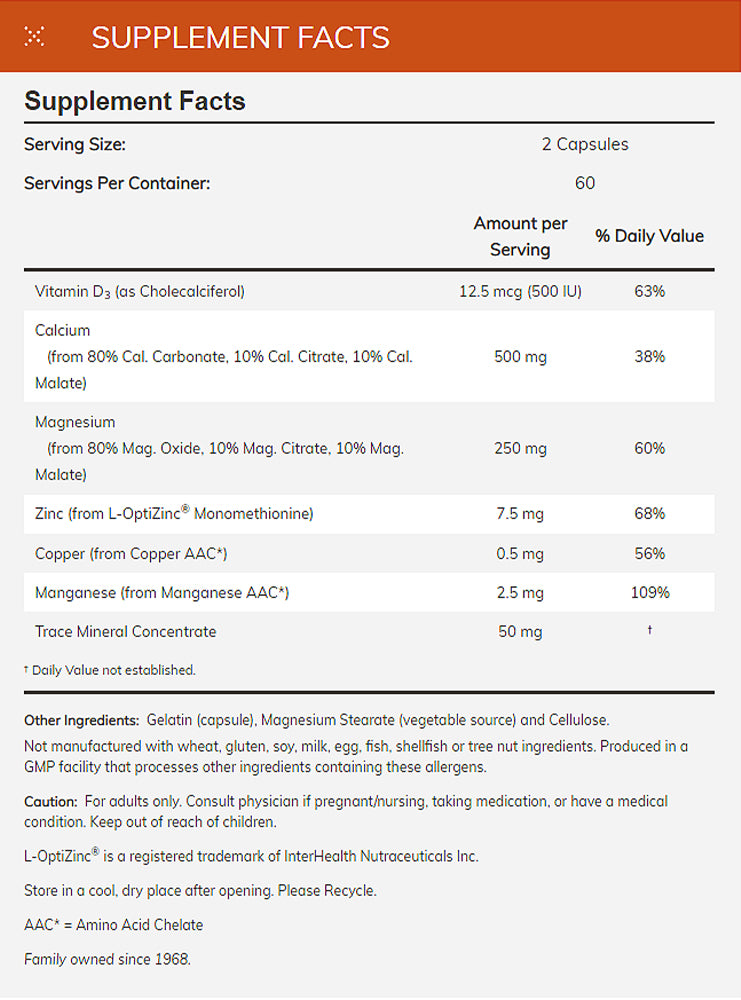Image resolution: width=741 pixels, height=1000 pixels.
Task: Click the Calcium ingredient name
Action: pyautogui.click(x=62, y=330)
